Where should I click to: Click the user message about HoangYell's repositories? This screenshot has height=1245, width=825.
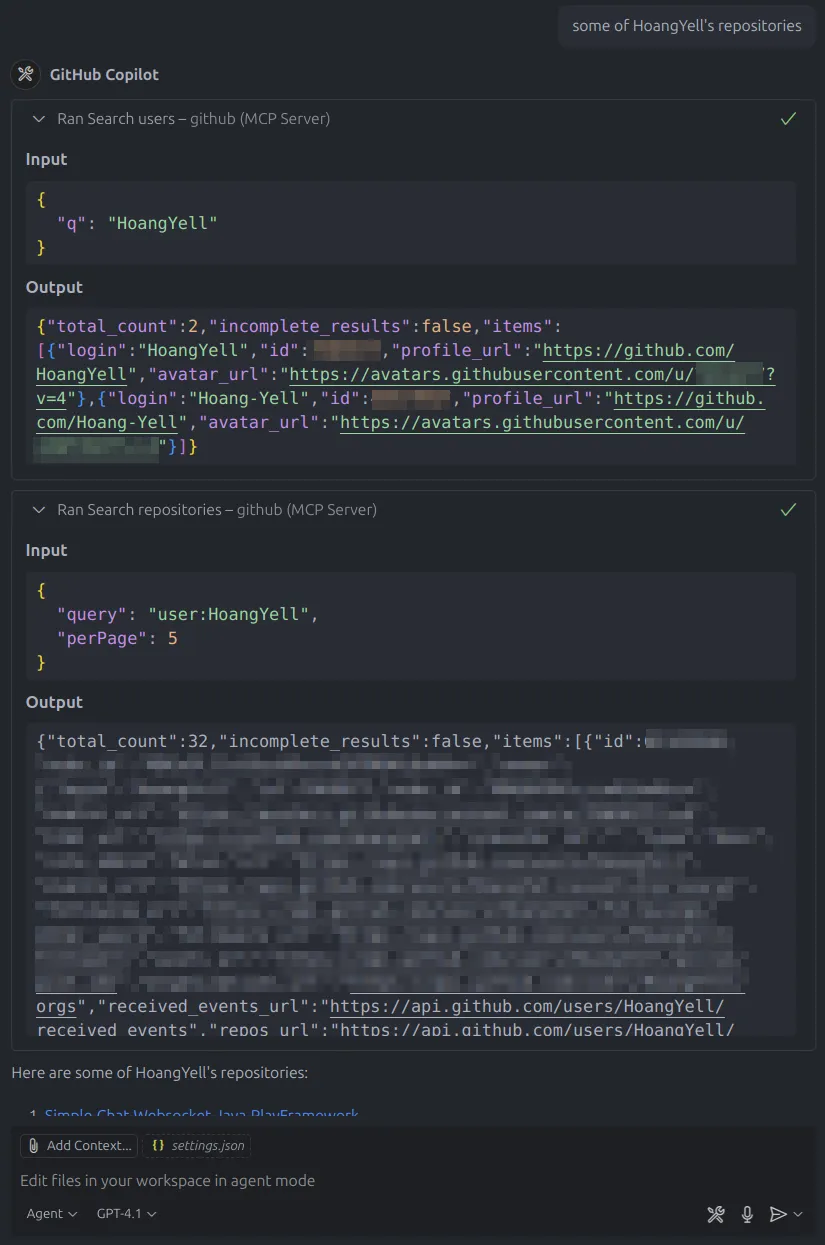tap(686, 26)
